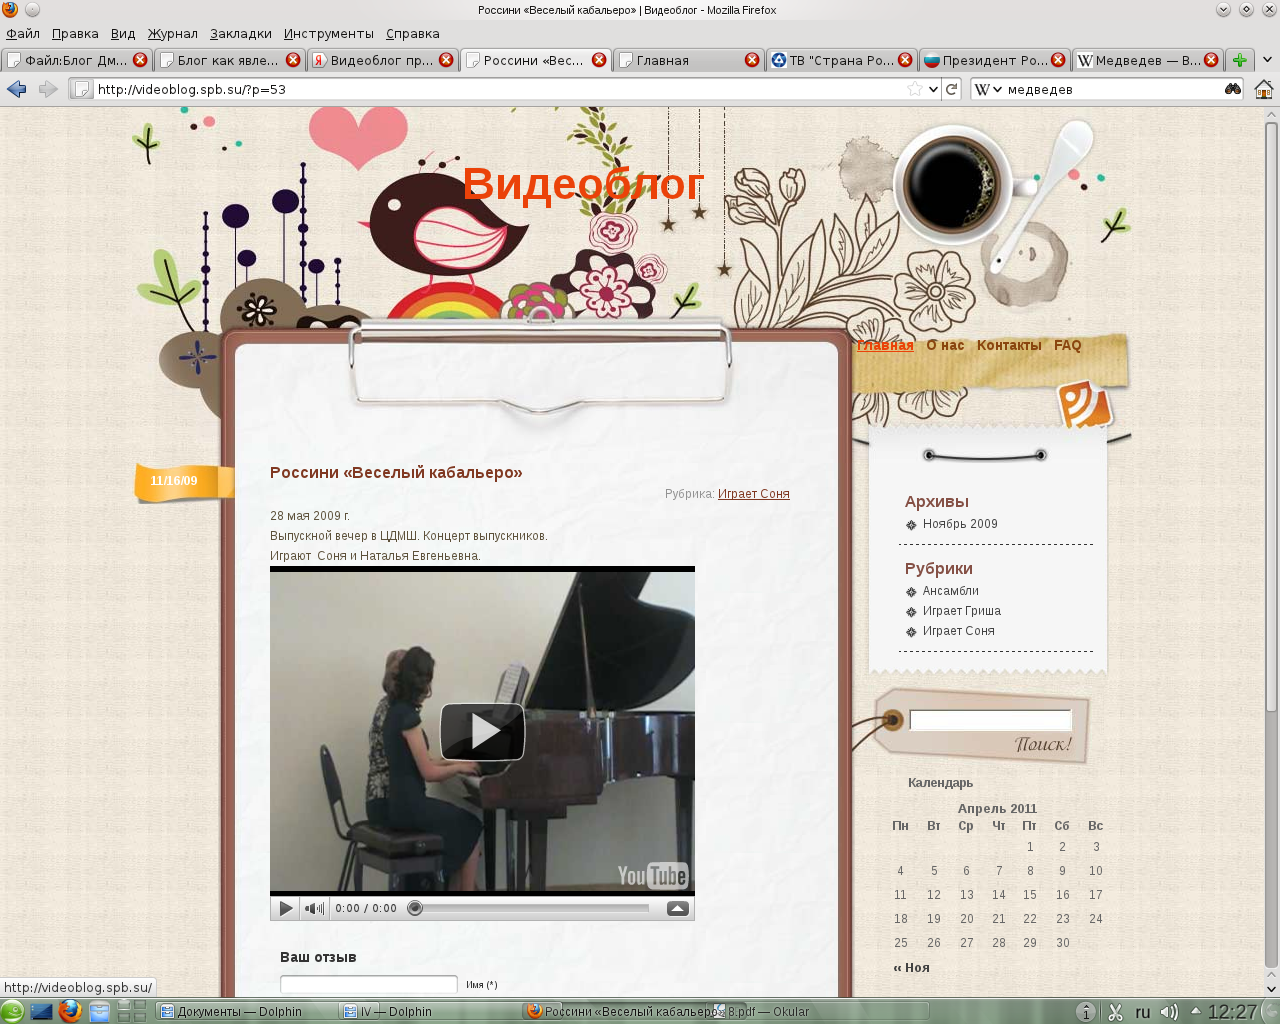Open the search engine selector dropdown
Screen dimensions: 1280x1024
click(988, 89)
